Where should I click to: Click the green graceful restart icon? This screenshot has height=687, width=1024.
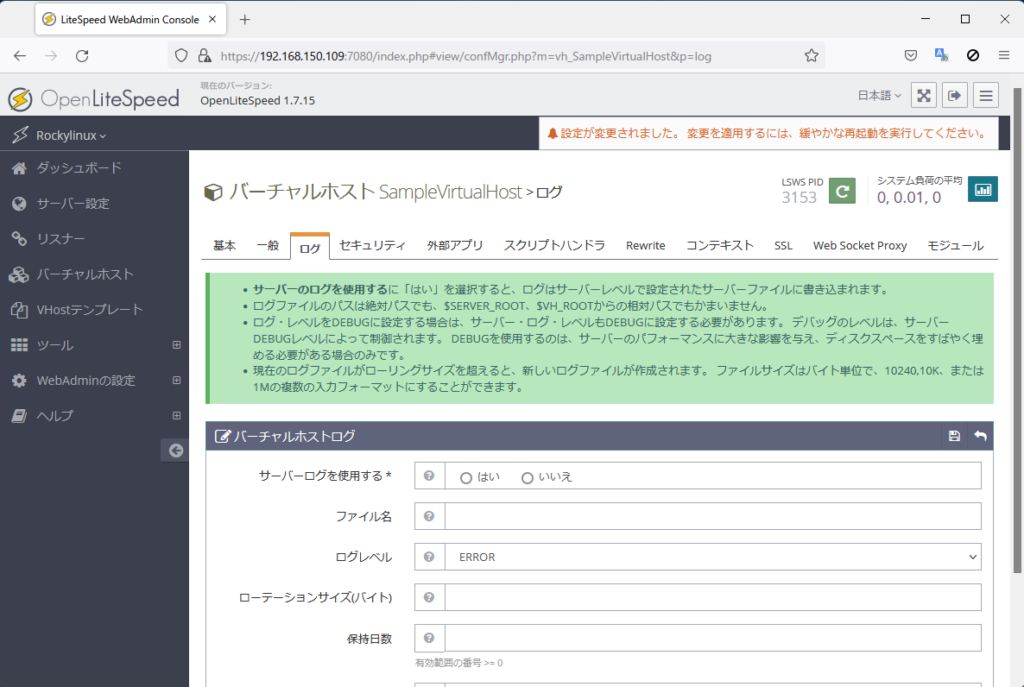(x=842, y=190)
